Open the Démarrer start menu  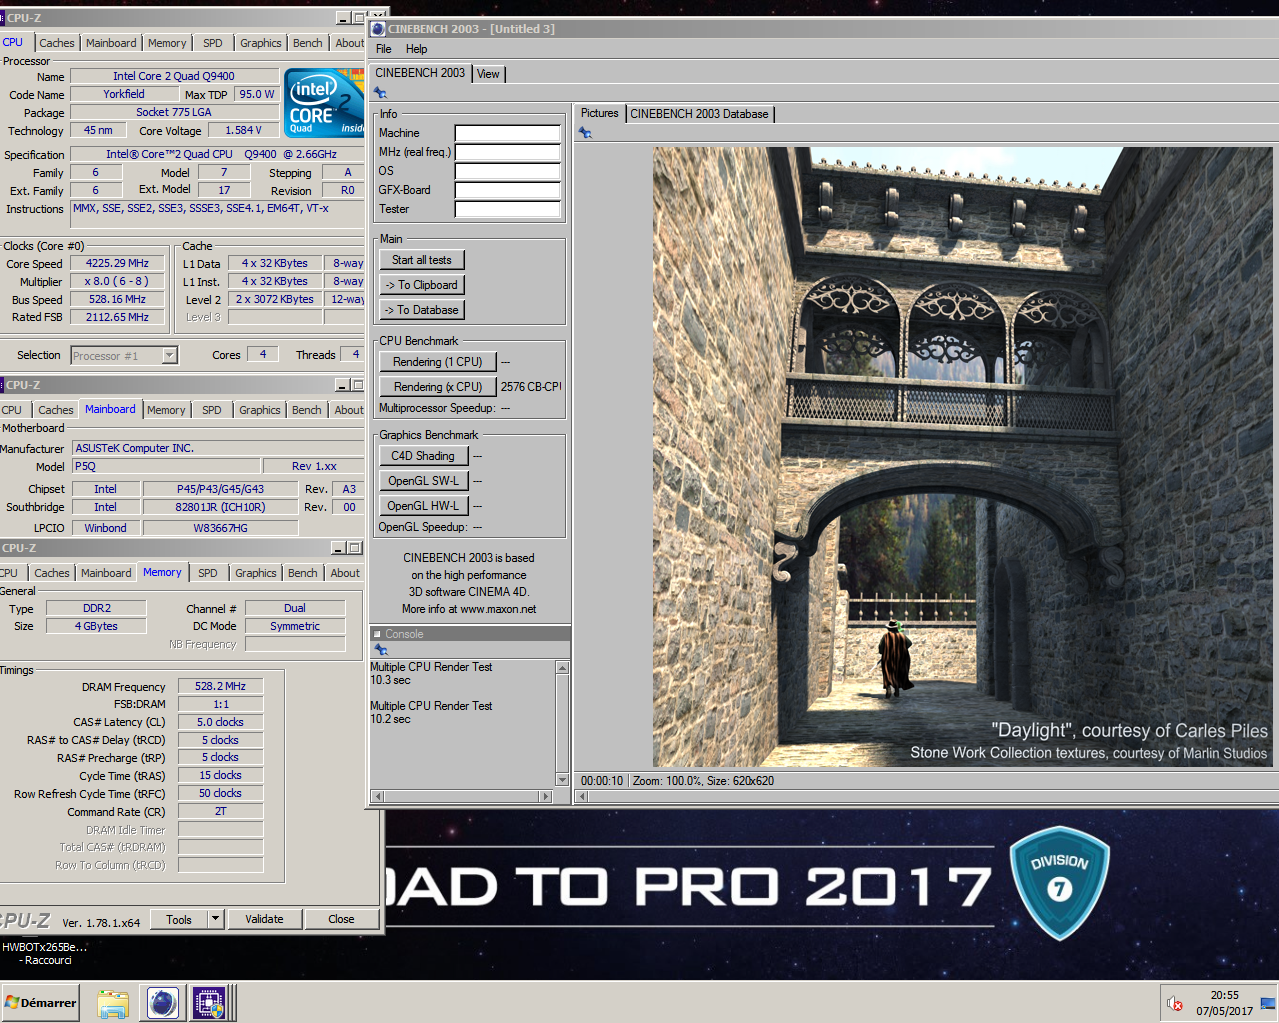pyautogui.click(x=40, y=1002)
